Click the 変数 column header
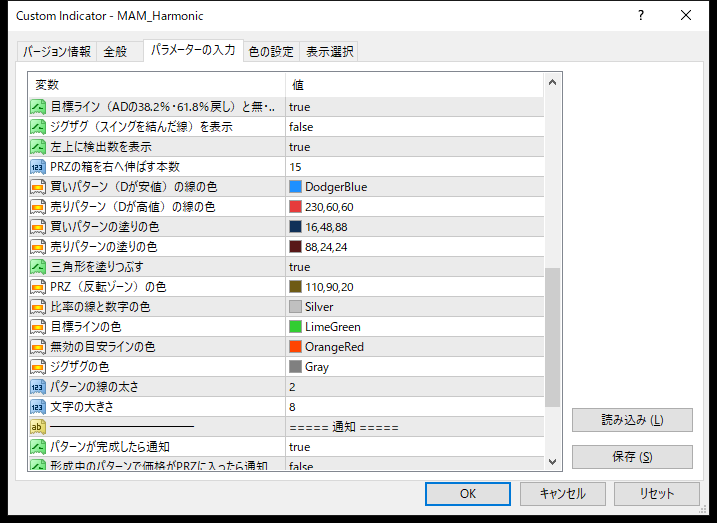Image resolution: width=717 pixels, height=523 pixels. (157, 85)
